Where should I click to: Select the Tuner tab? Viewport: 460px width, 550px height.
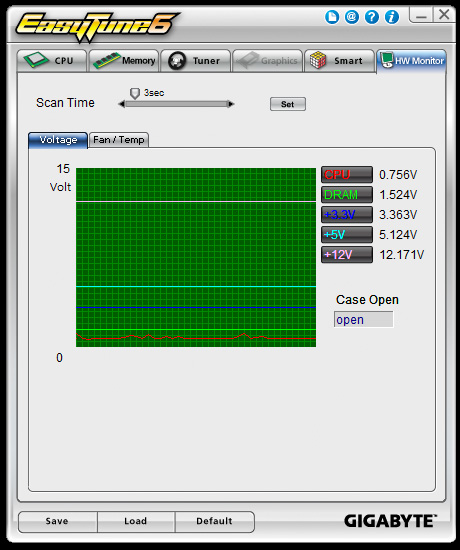pyautogui.click(x=196, y=61)
